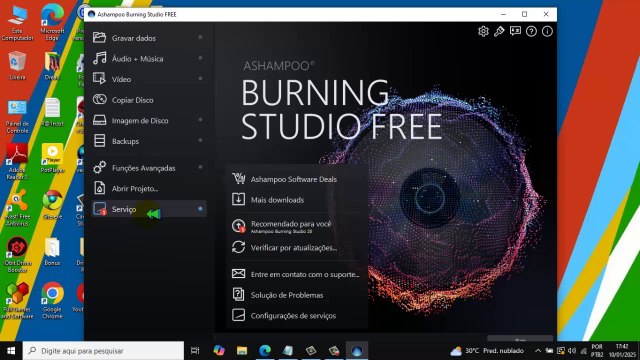640x360 pixels.
Task: Select the Microsoft Edge desktop icon
Action: (x=52, y=22)
